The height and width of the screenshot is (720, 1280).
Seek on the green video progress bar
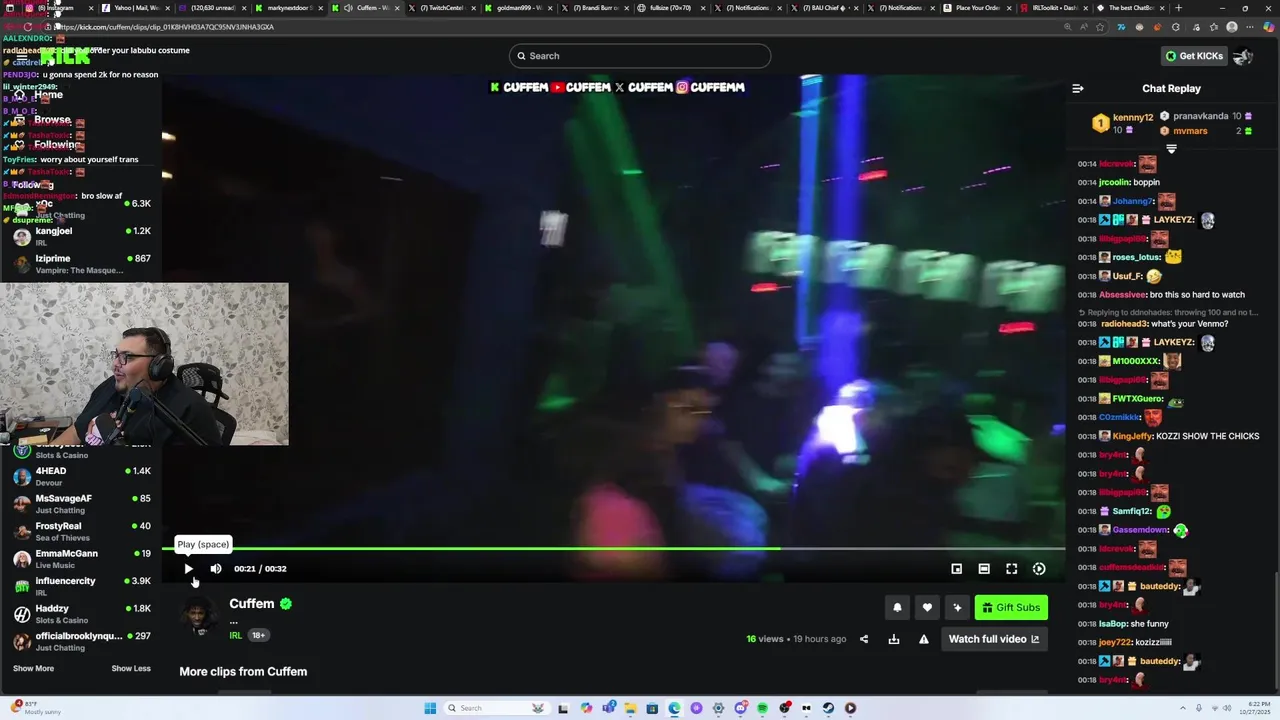pos(614,548)
